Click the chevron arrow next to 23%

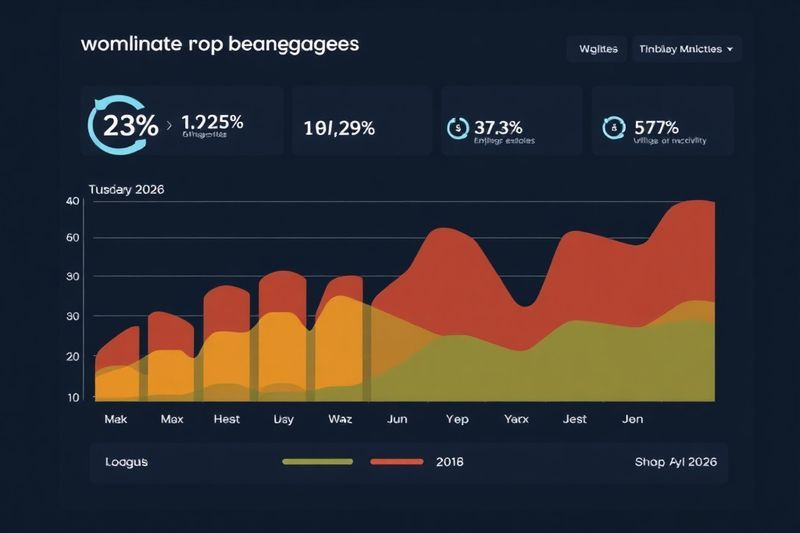(169, 126)
